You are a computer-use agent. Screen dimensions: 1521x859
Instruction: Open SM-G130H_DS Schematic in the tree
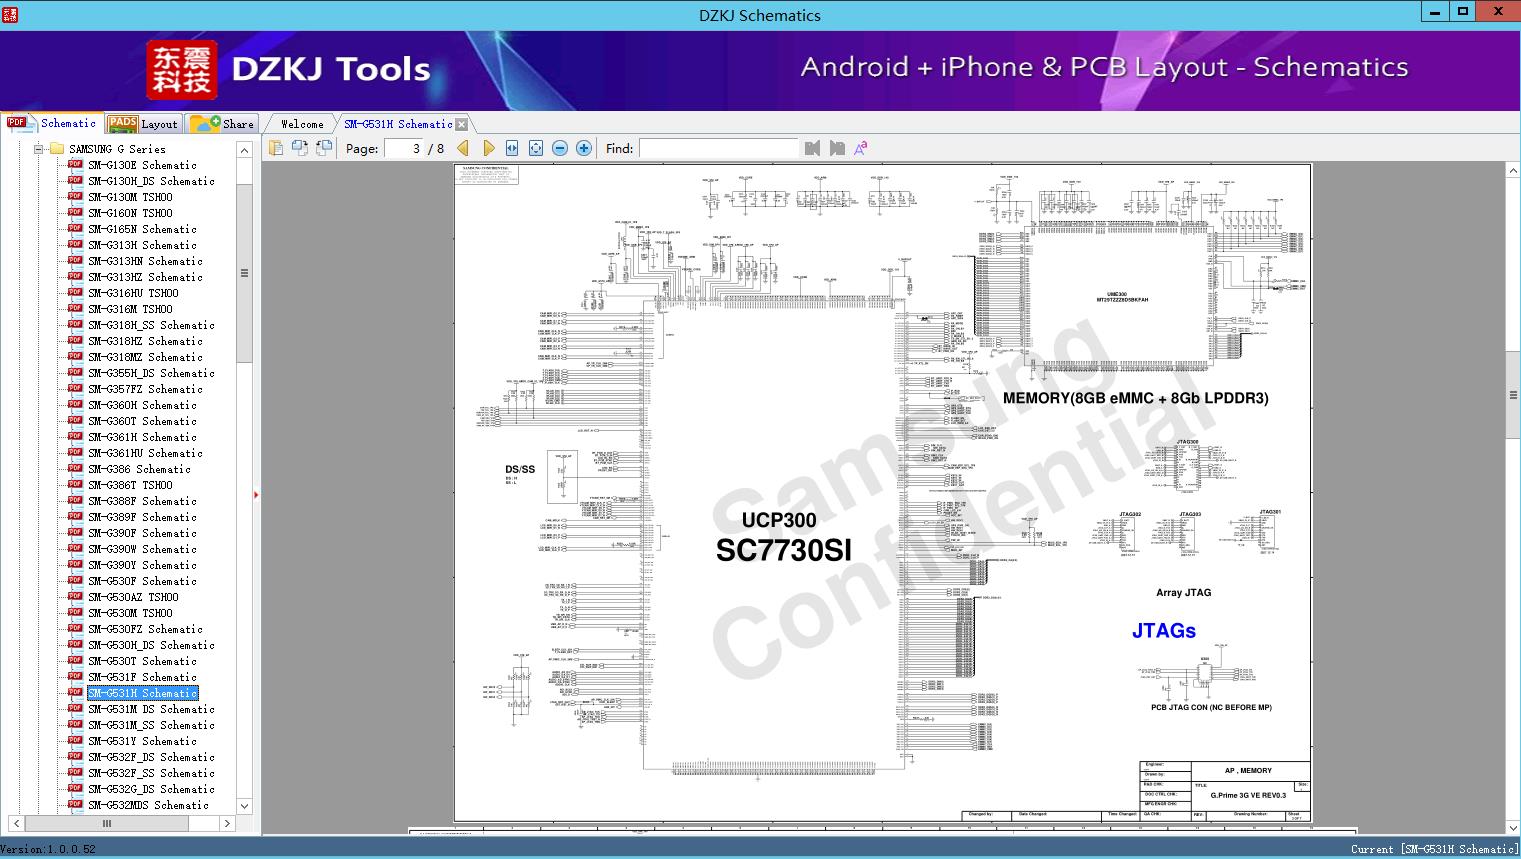(x=151, y=181)
